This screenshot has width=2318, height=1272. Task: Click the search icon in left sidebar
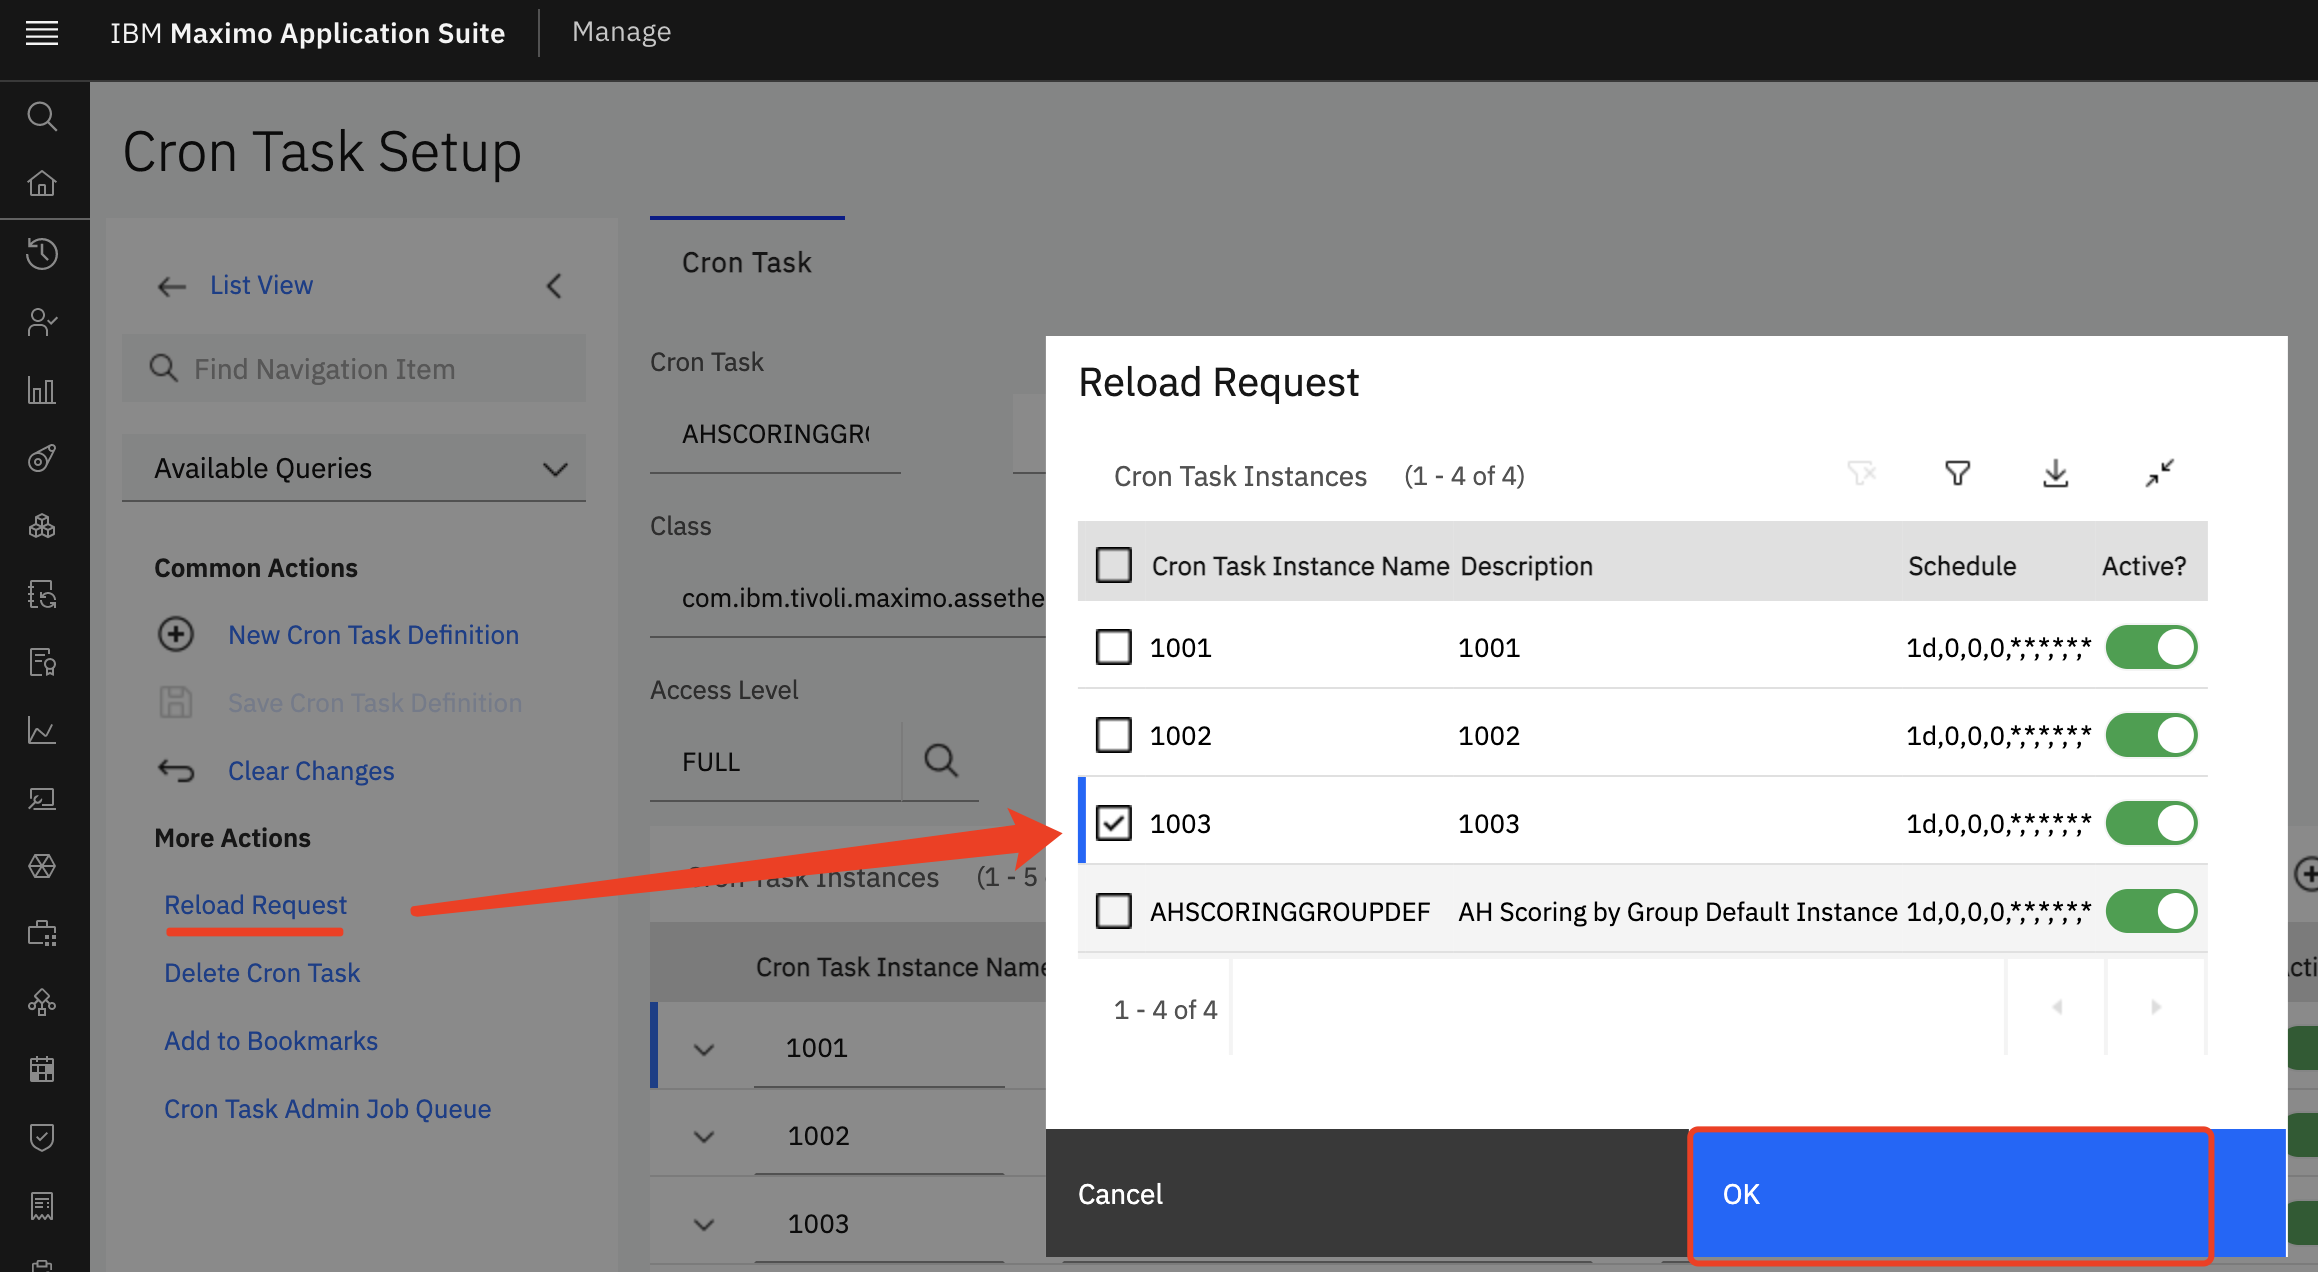point(42,116)
